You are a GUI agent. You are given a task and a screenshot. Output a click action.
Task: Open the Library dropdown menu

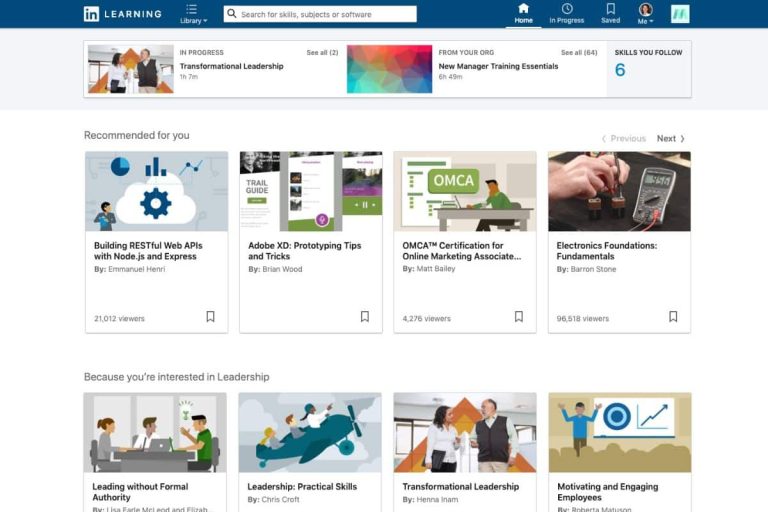point(193,14)
